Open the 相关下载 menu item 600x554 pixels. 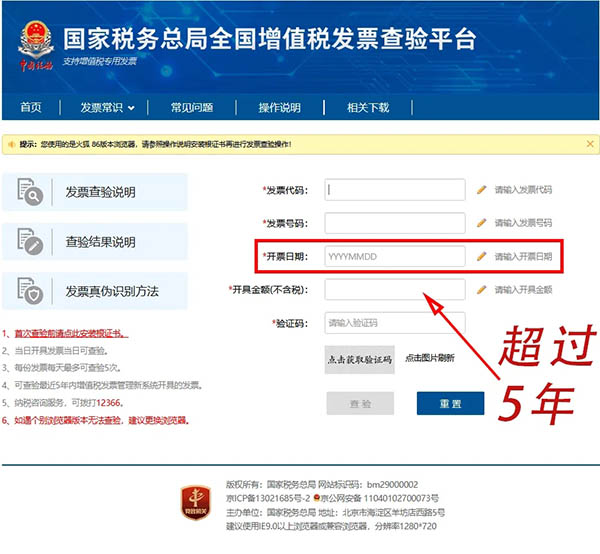click(368, 108)
